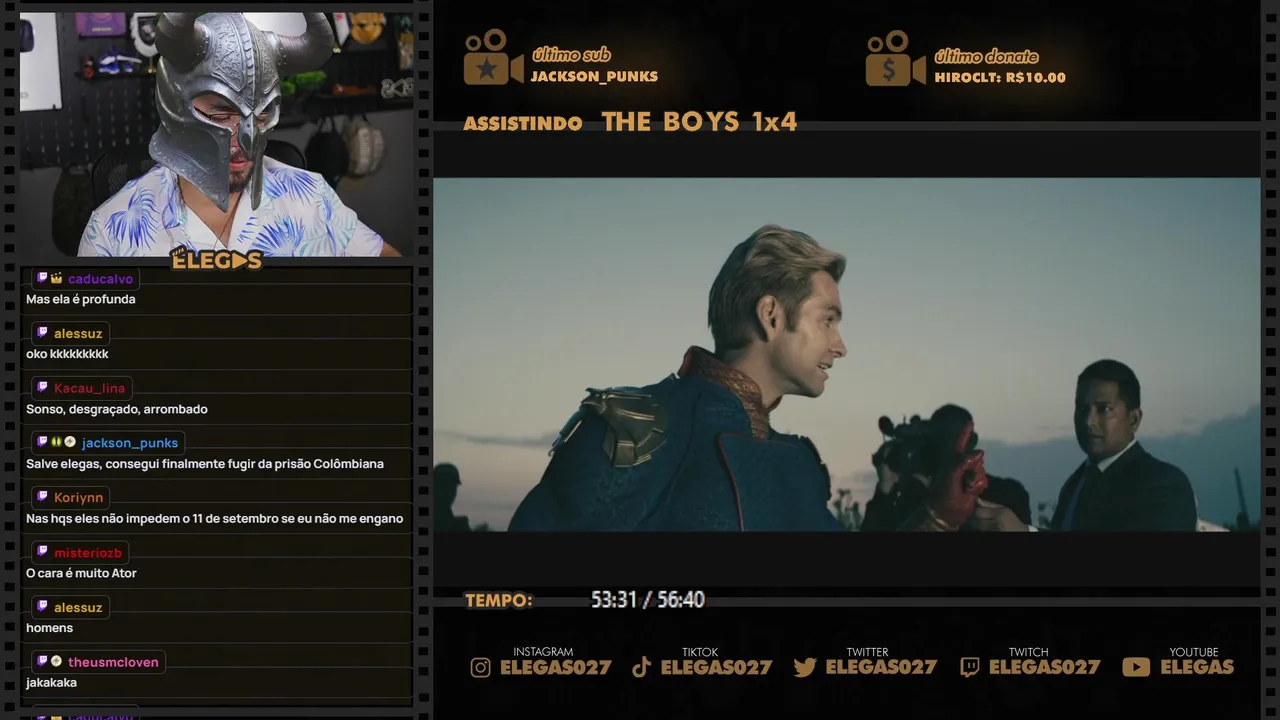Viewport: 1280px width, 720px height.
Task: Click message 'jakakaka' in chat
Action: pos(52,683)
